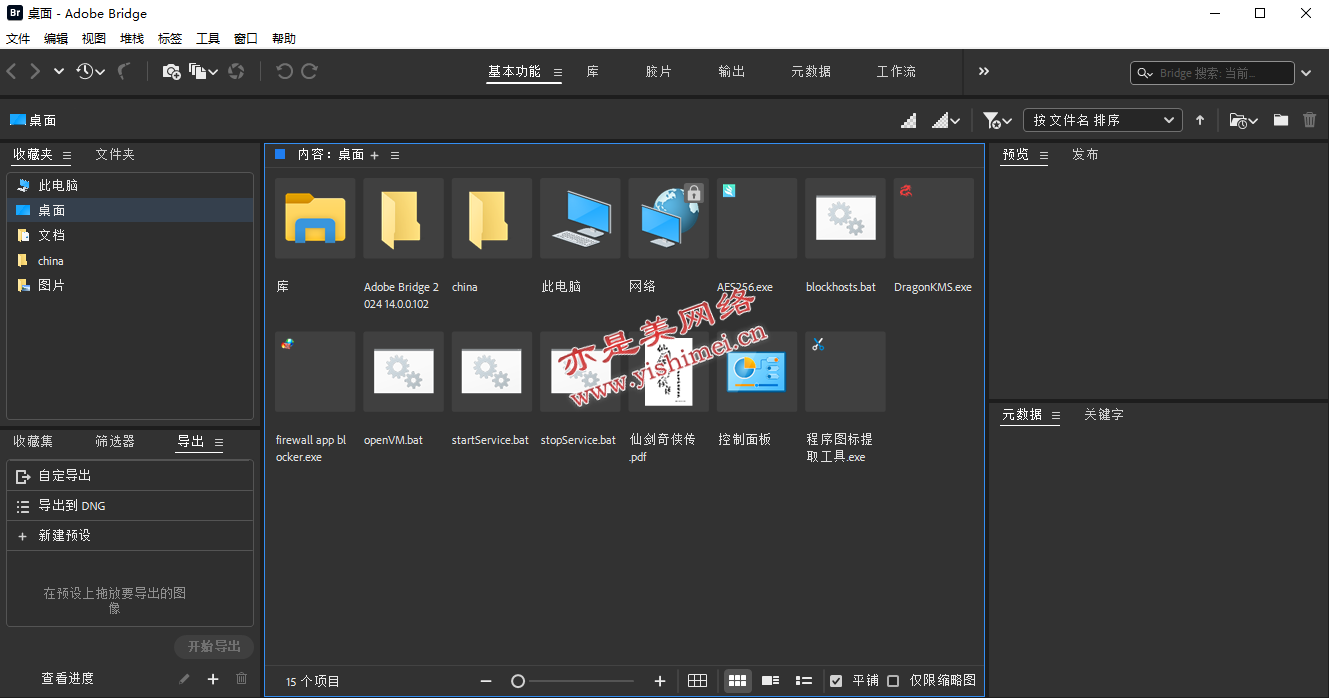The height and width of the screenshot is (698, 1329).
Task: Open the parent/favorites chevron dropdown
Action: (x=59, y=71)
